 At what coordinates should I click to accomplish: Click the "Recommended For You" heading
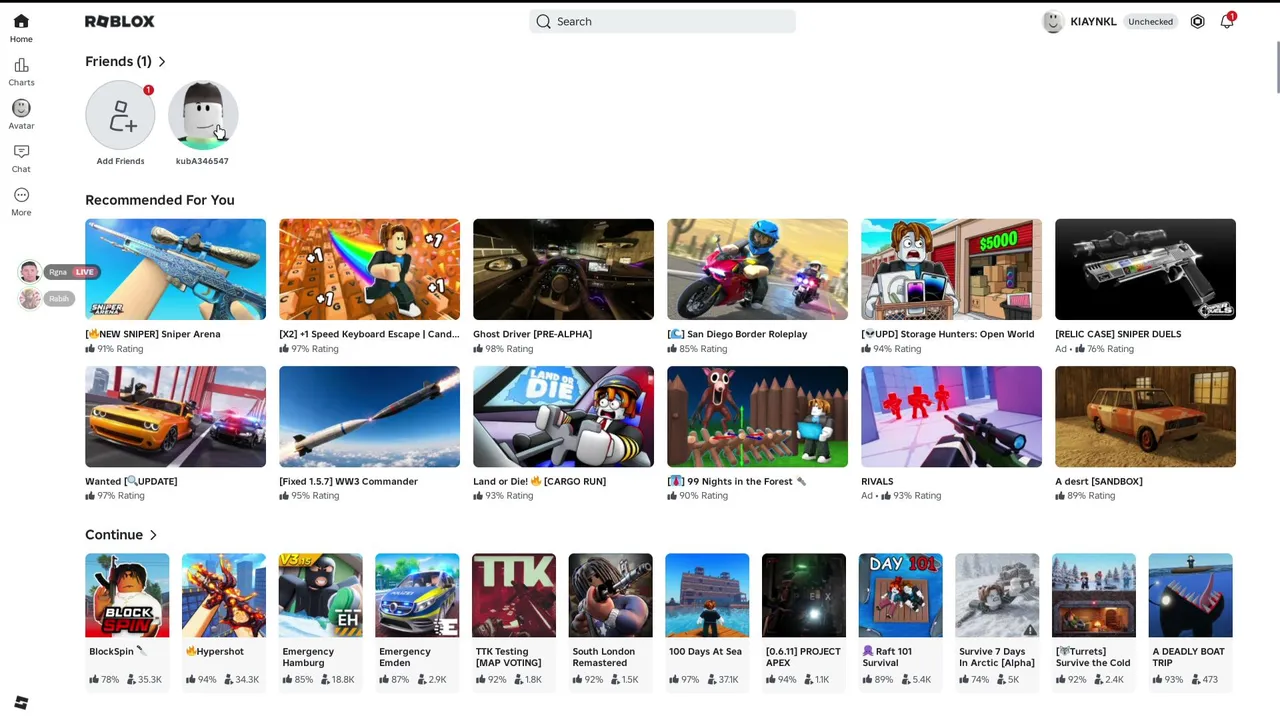click(x=160, y=200)
